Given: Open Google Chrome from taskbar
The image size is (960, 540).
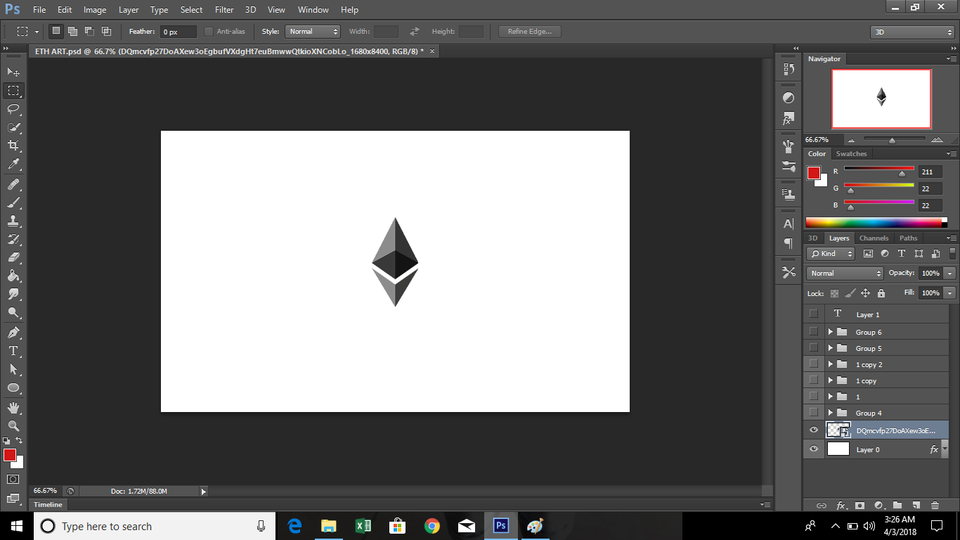Looking at the screenshot, I should click(432, 526).
